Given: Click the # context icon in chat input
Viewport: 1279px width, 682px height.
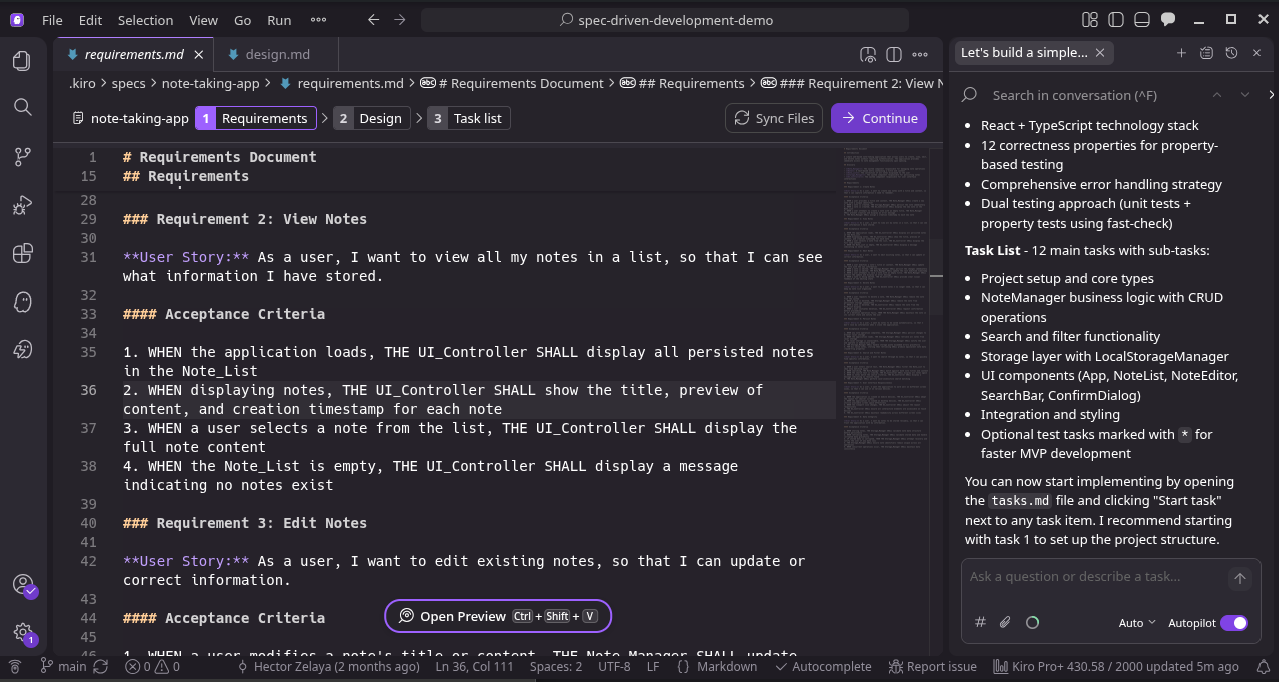Looking at the screenshot, I should coord(980,621).
